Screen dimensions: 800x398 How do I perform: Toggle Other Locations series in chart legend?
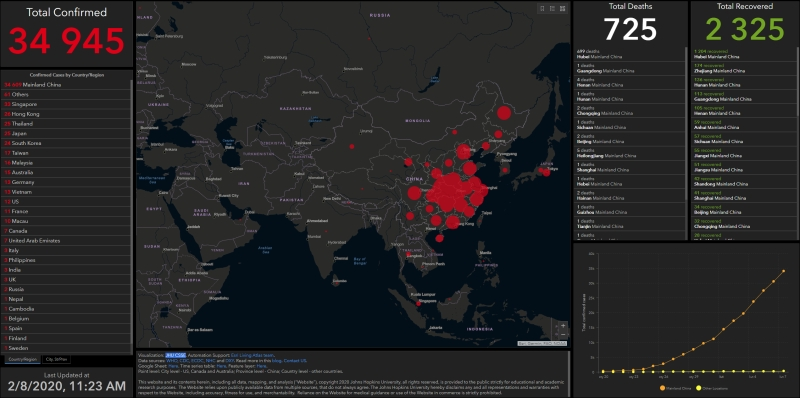tap(713, 389)
